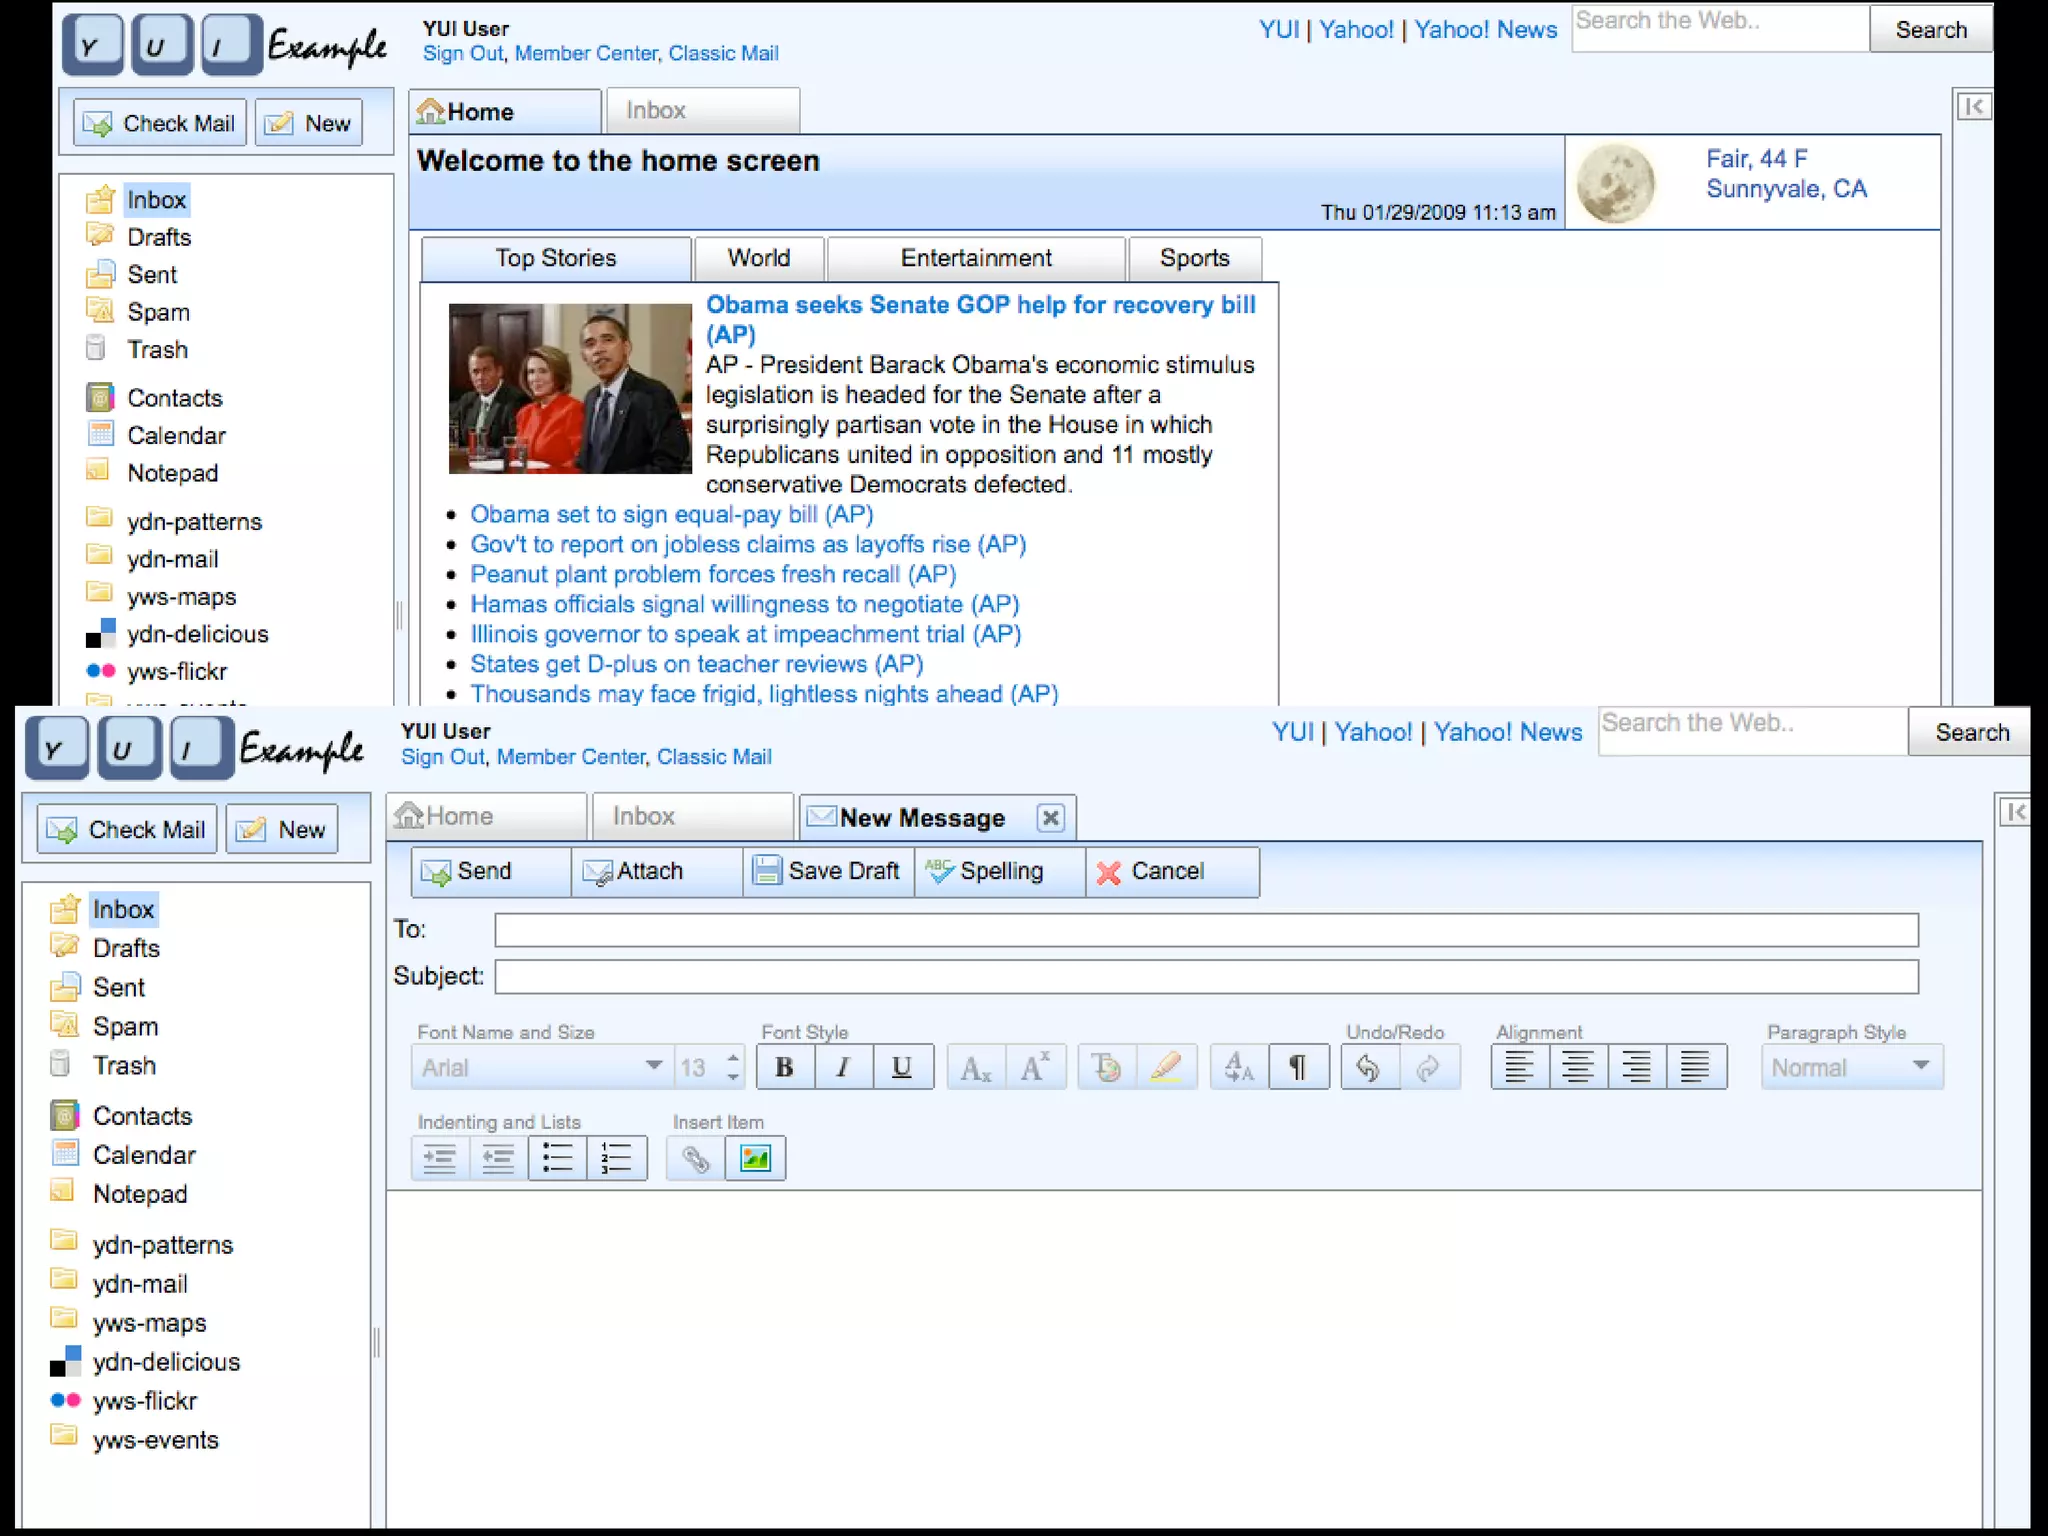Open the Inbox tab beside New Message
The image size is (2048, 1536).
tap(643, 816)
